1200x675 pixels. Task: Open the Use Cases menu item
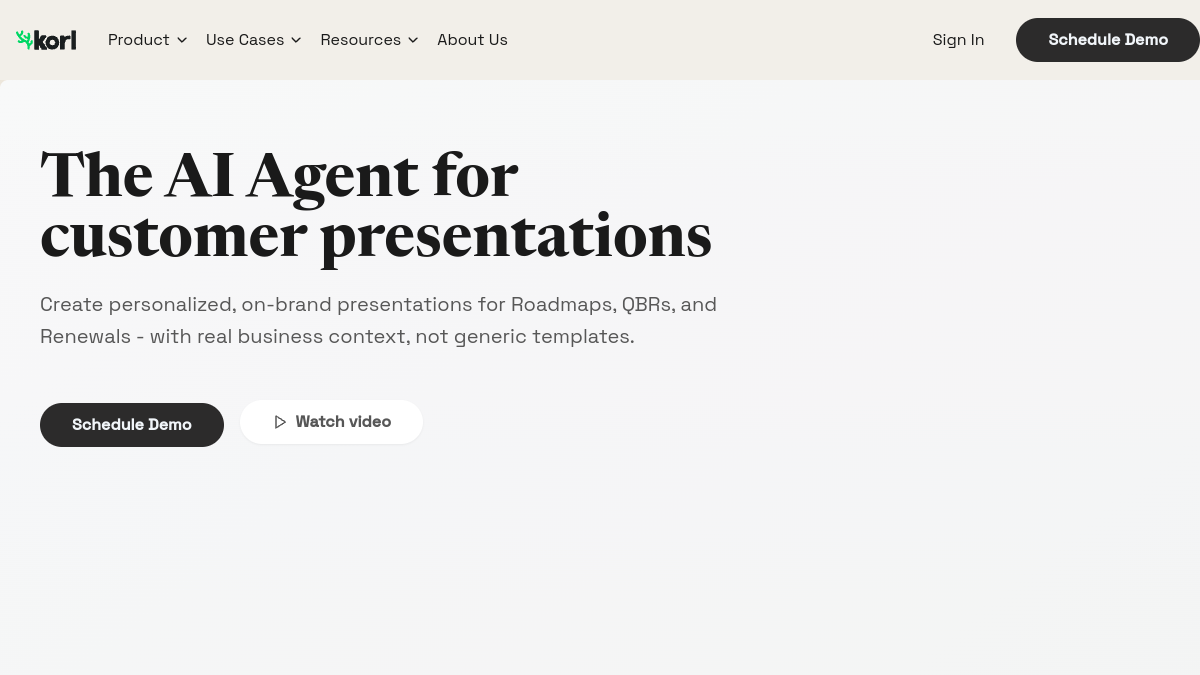(245, 40)
